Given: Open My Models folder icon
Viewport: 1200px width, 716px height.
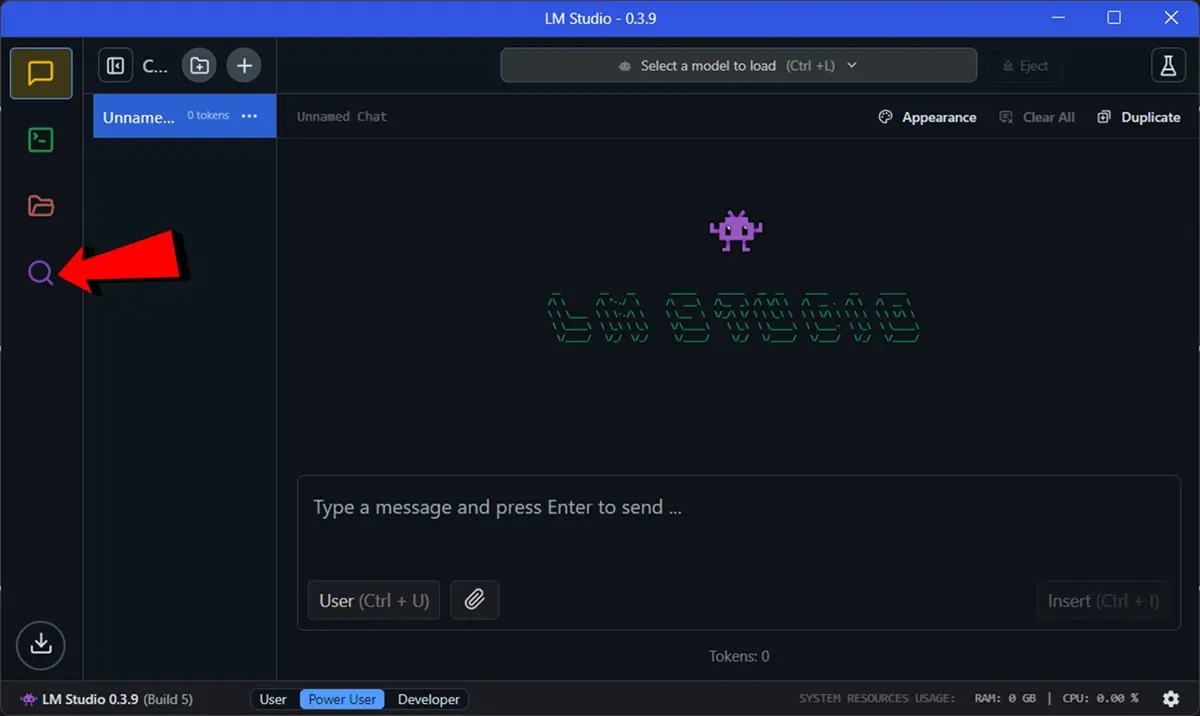Looking at the screenshot, I should [x=41, y=206].
